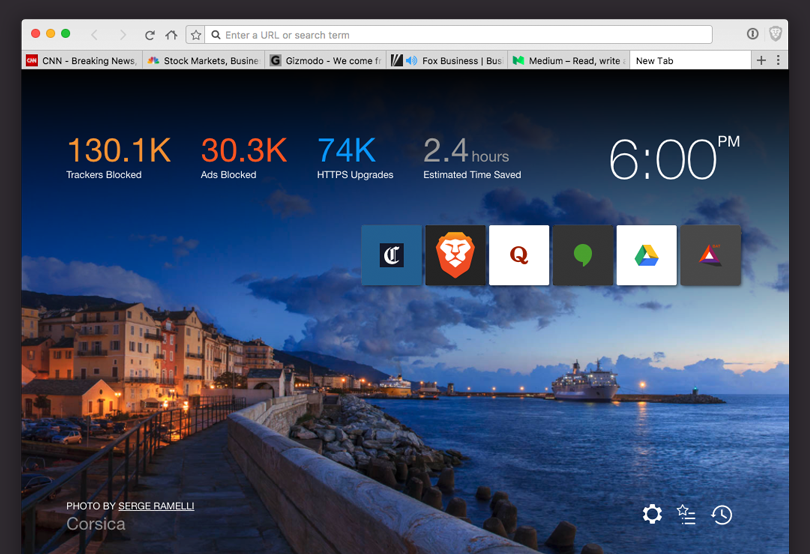Mute audio on the Fox Business tab
Screen dimensions: 810x554
coord(411,61)
